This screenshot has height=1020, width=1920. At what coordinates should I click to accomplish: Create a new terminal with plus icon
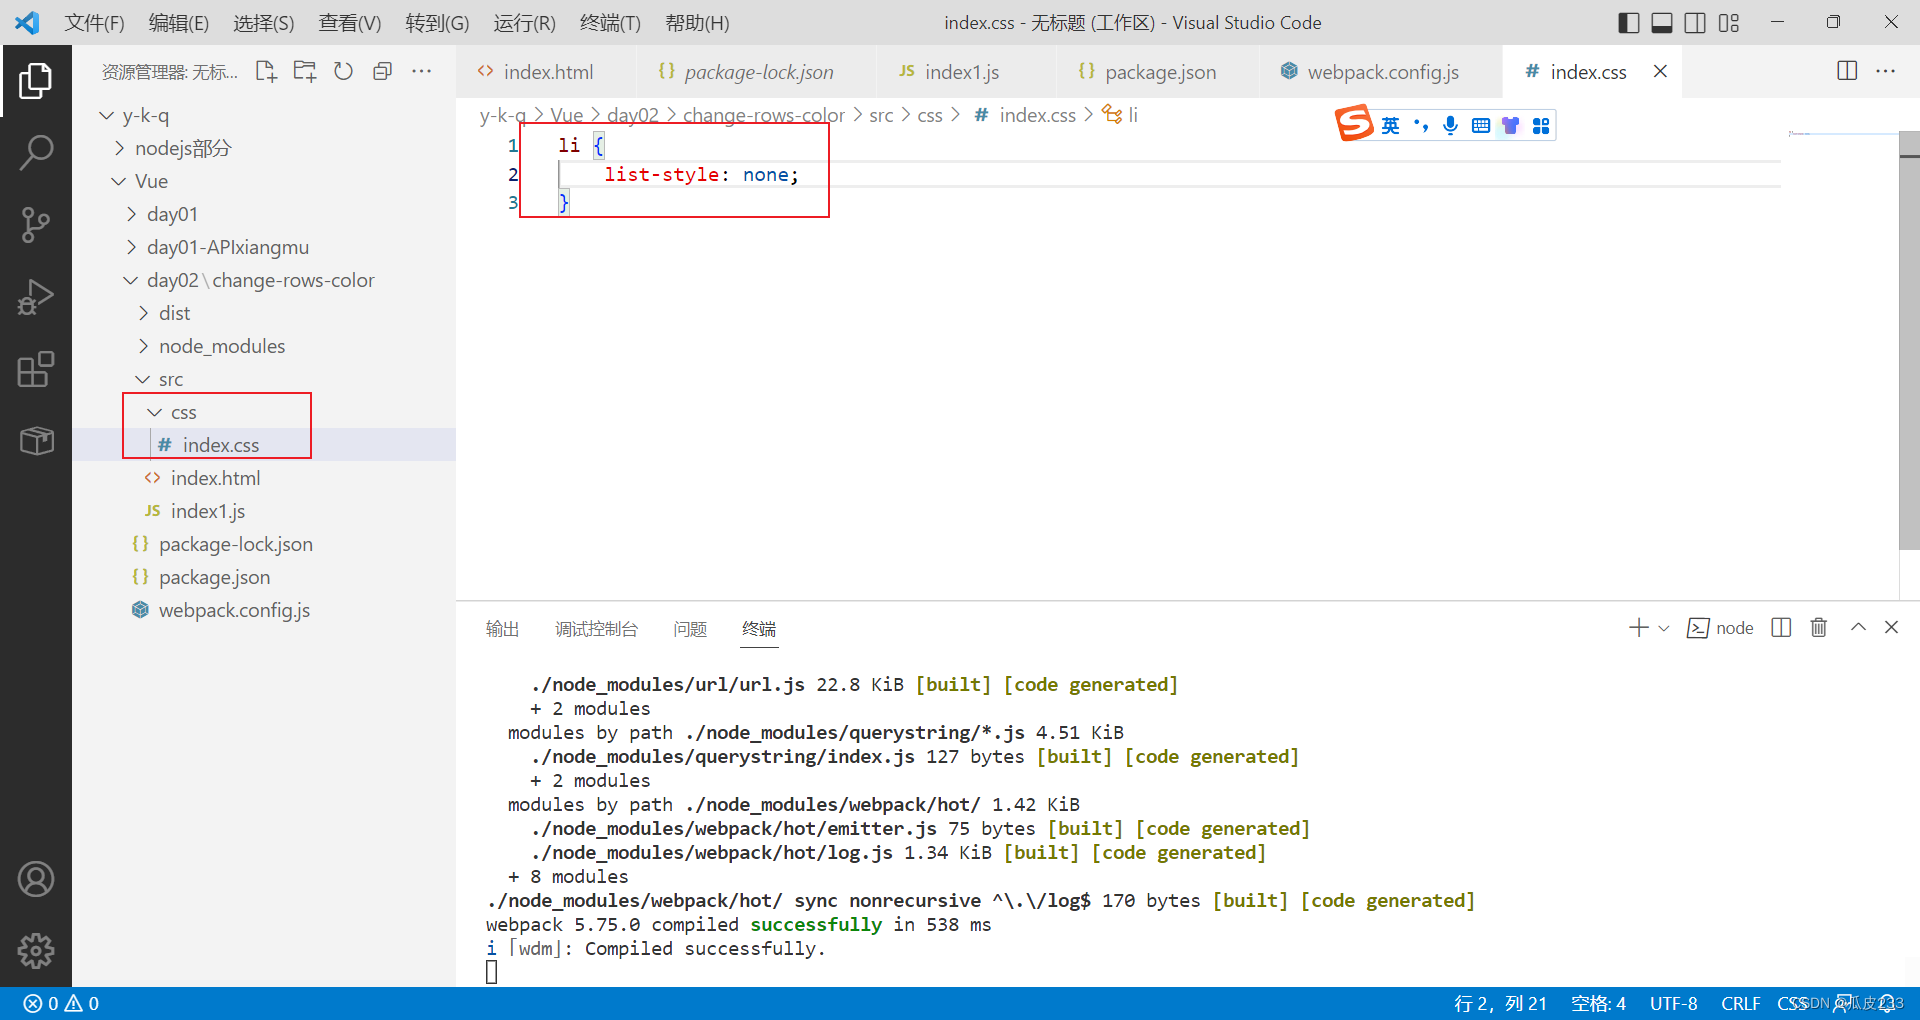click(x=1638, y=628)
